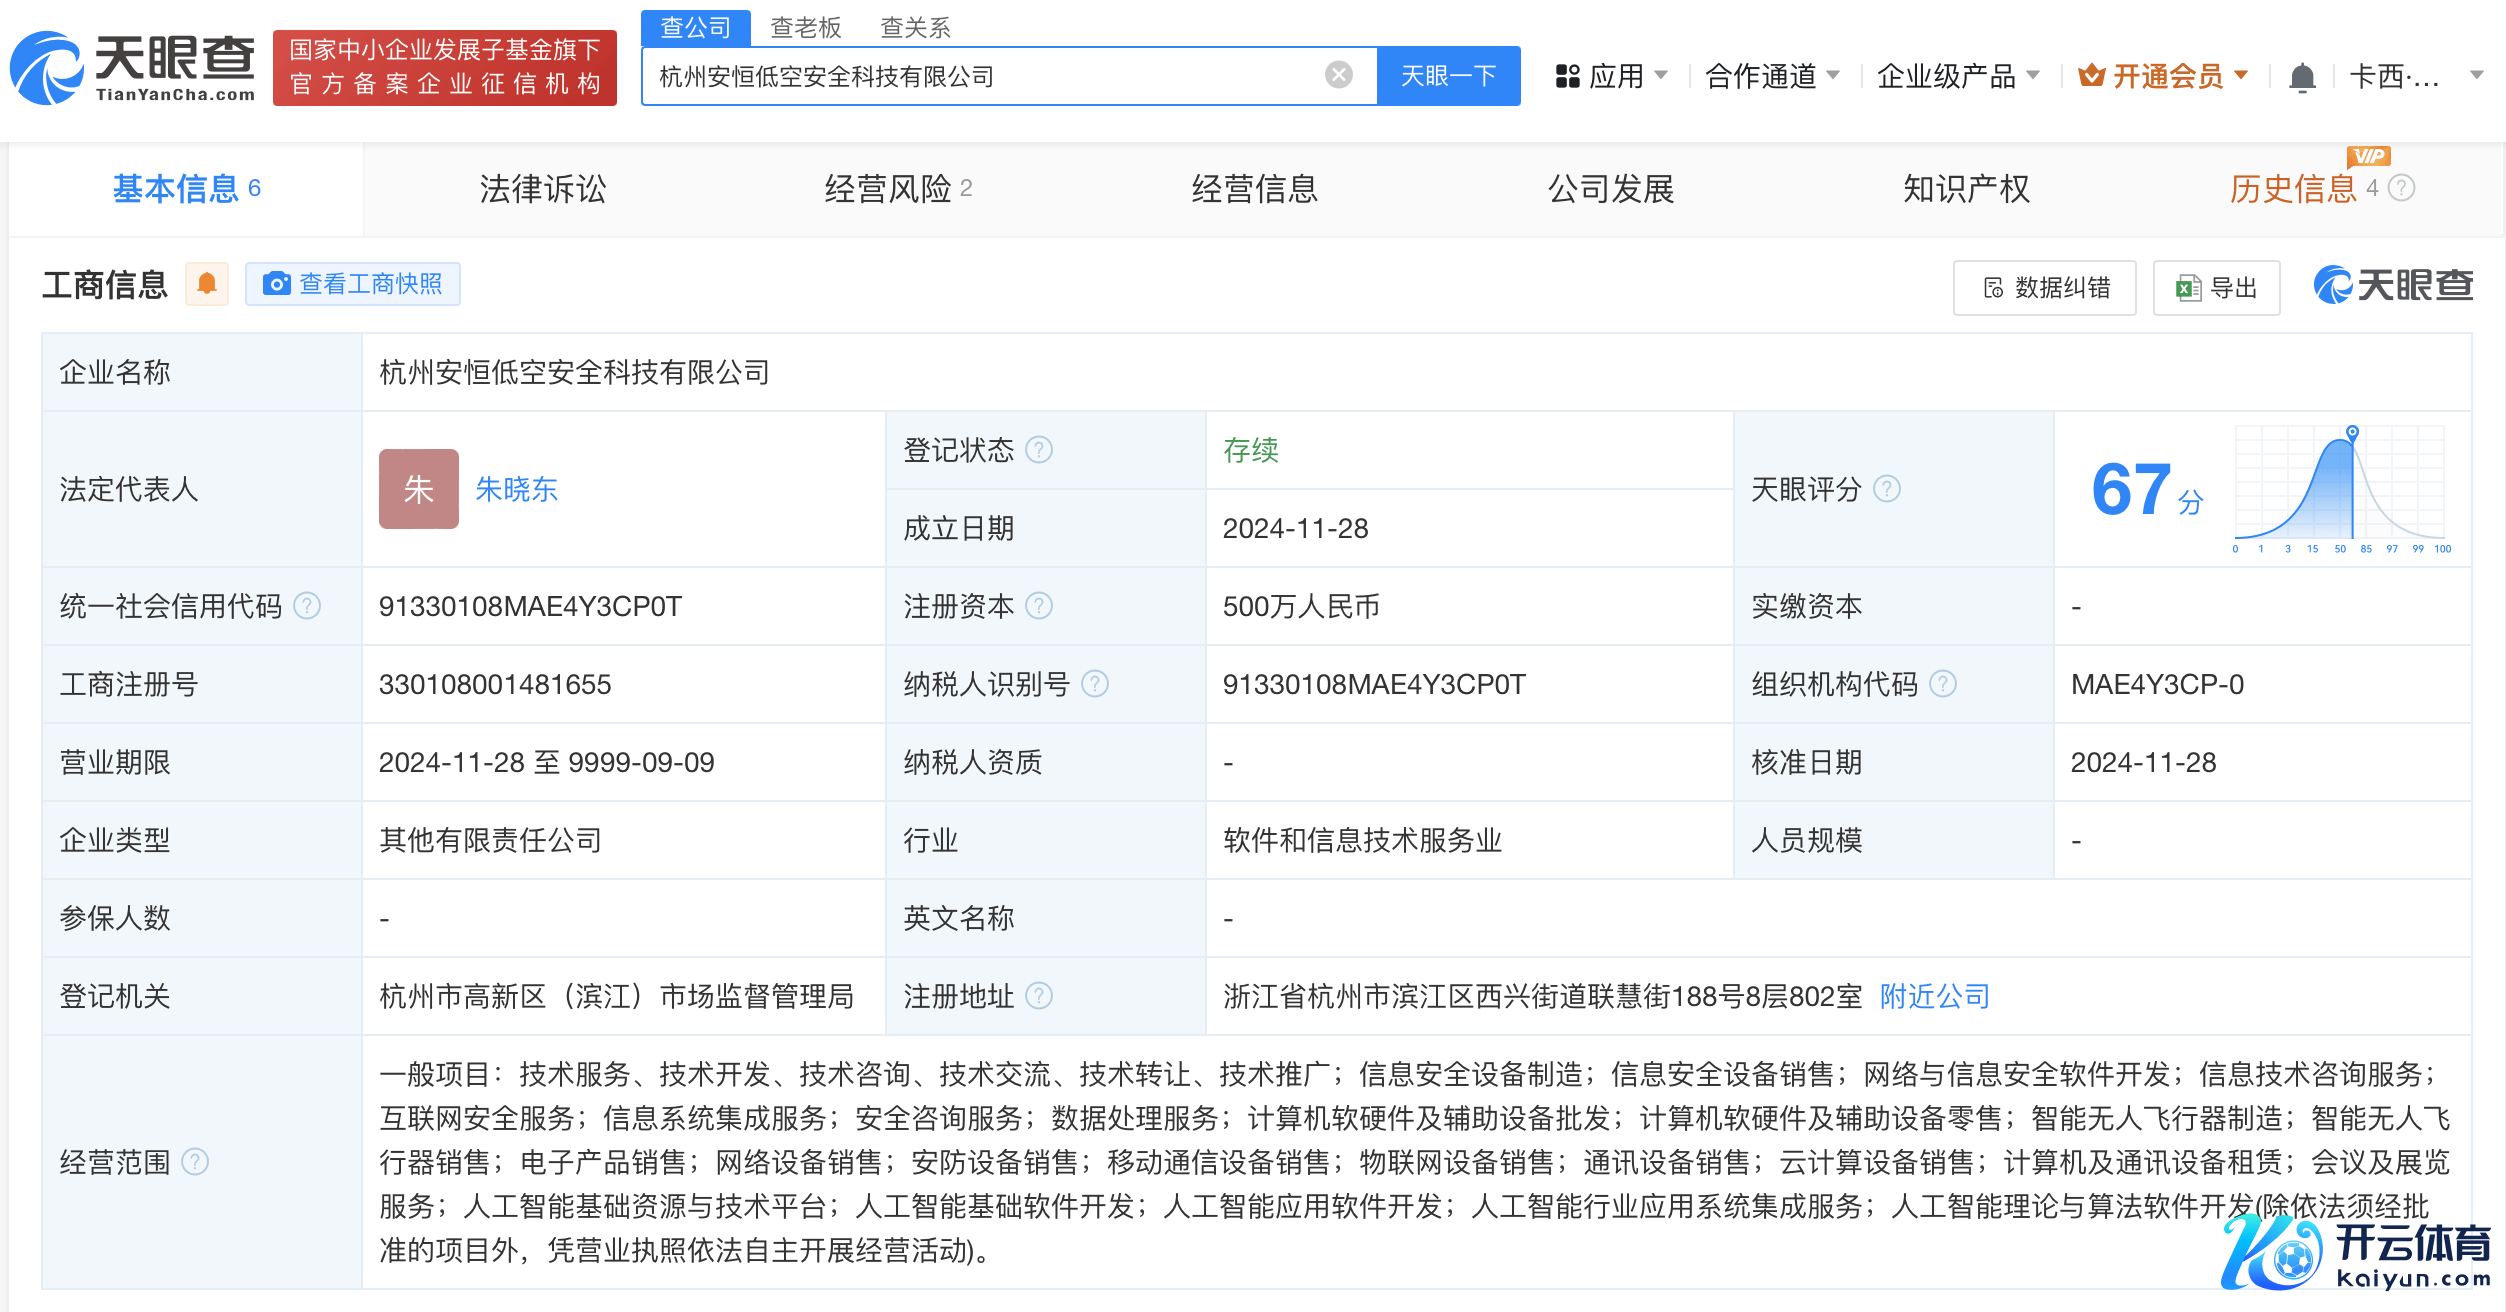
Task: Open the 附近公司 link
Action: tap(1934, 996)
